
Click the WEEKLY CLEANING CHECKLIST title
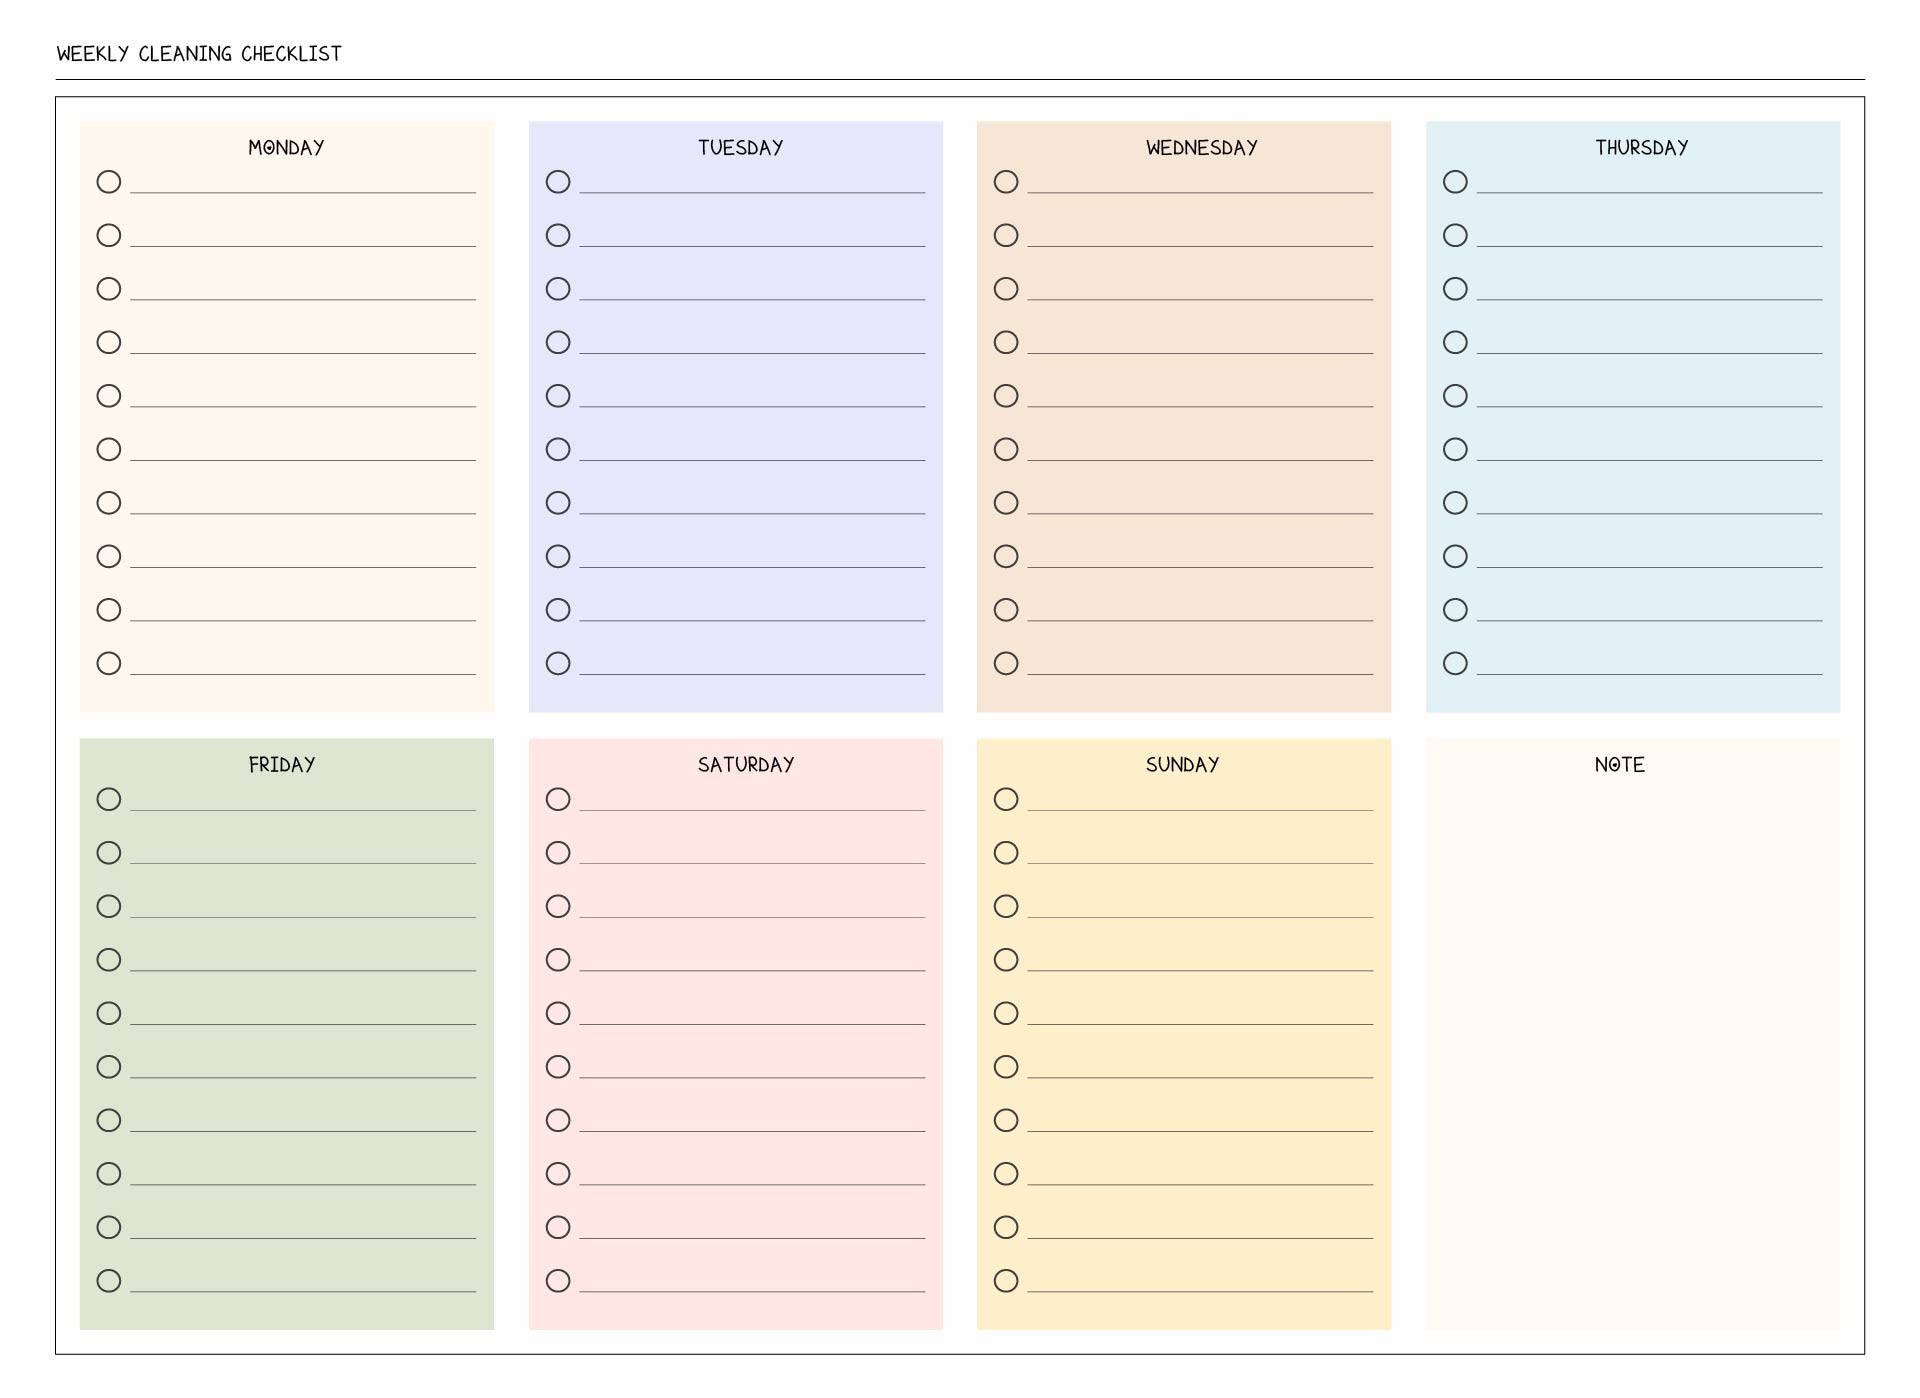199,54
